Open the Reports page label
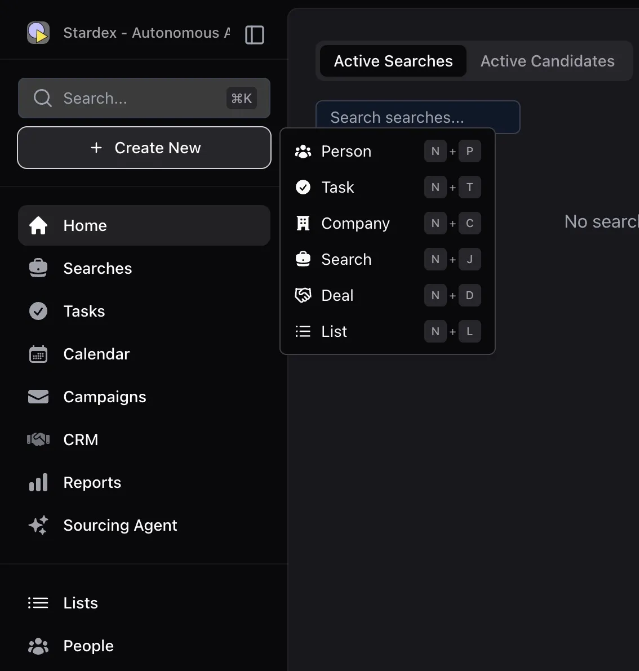 (92, 482)
